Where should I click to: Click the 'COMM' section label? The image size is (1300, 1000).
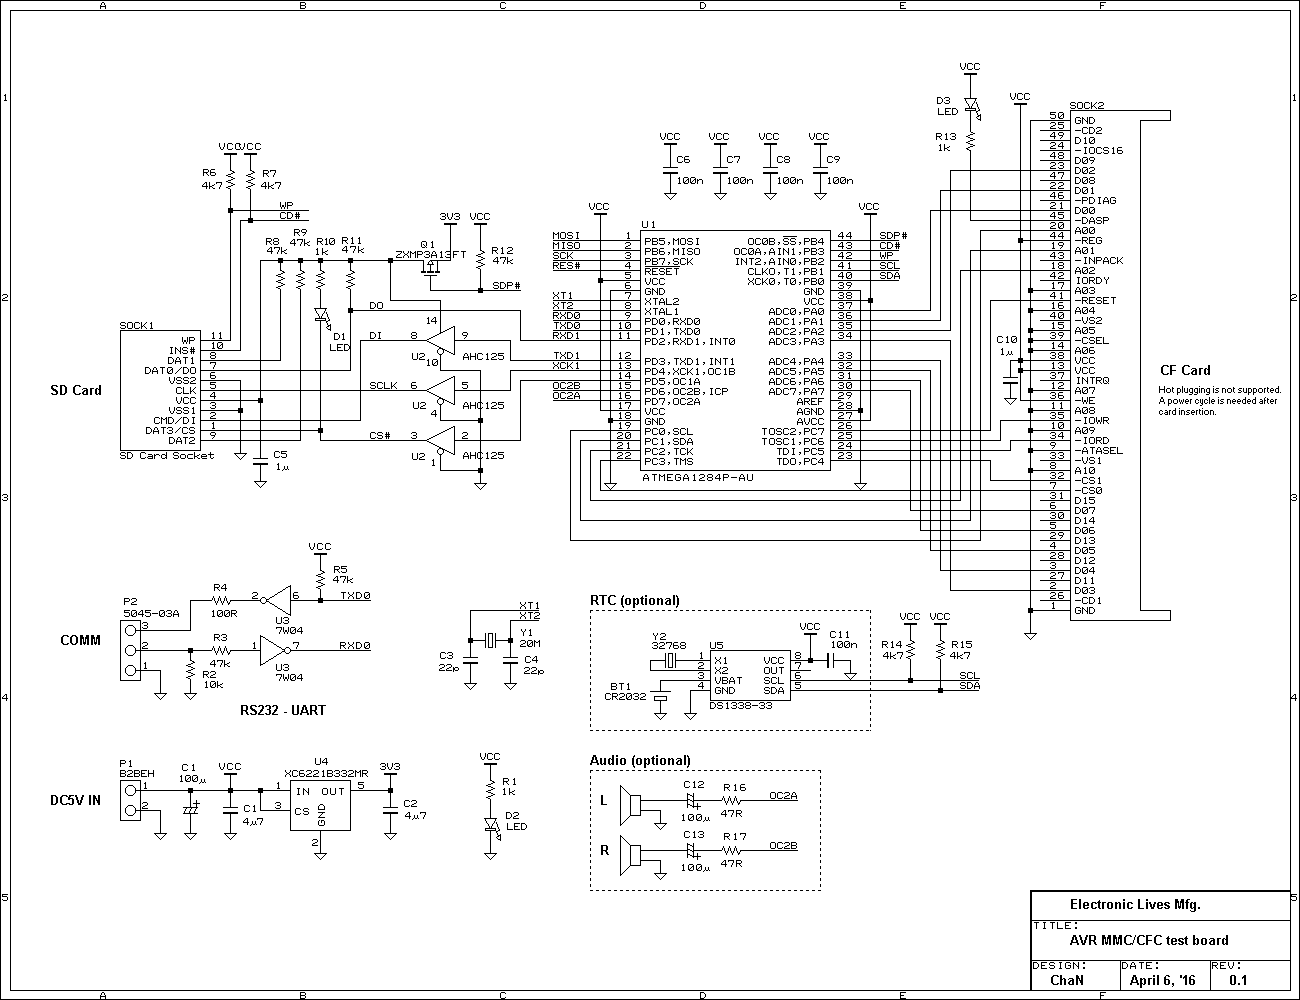pyautogui.click(x=81, y=641)
